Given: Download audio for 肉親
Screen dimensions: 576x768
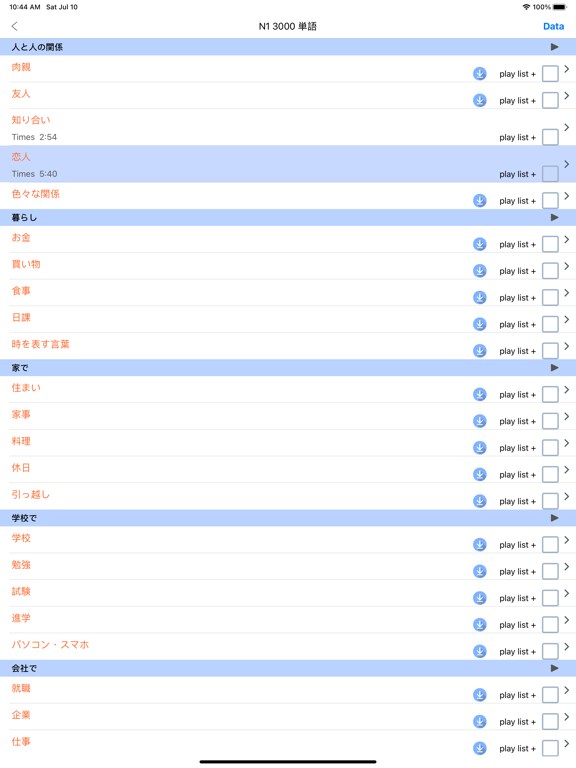Looking at the screenshot, I should [480, 73].
